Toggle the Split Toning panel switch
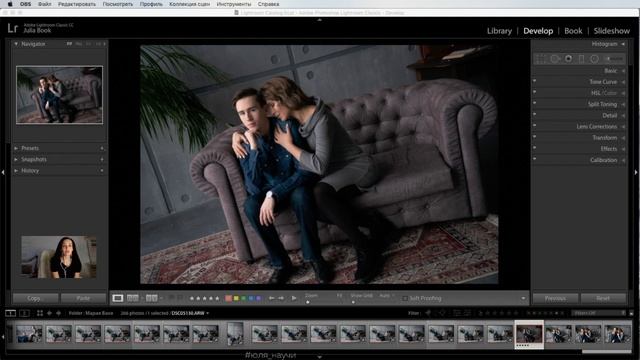The height and width of the screenshot is (360, 640). tap(535, 103)
